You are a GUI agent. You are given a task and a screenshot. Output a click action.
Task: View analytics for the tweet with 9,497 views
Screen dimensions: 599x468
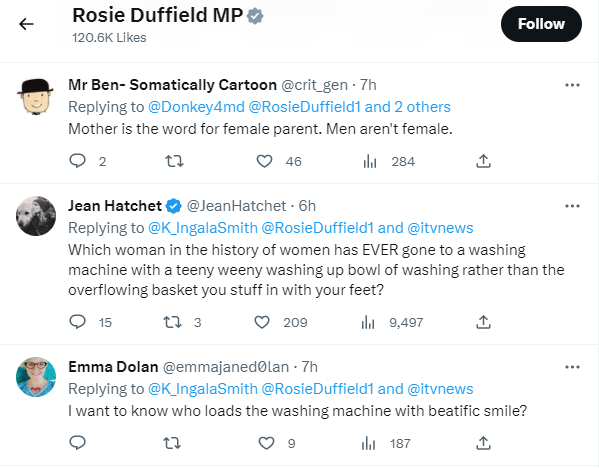pos(368,322)
